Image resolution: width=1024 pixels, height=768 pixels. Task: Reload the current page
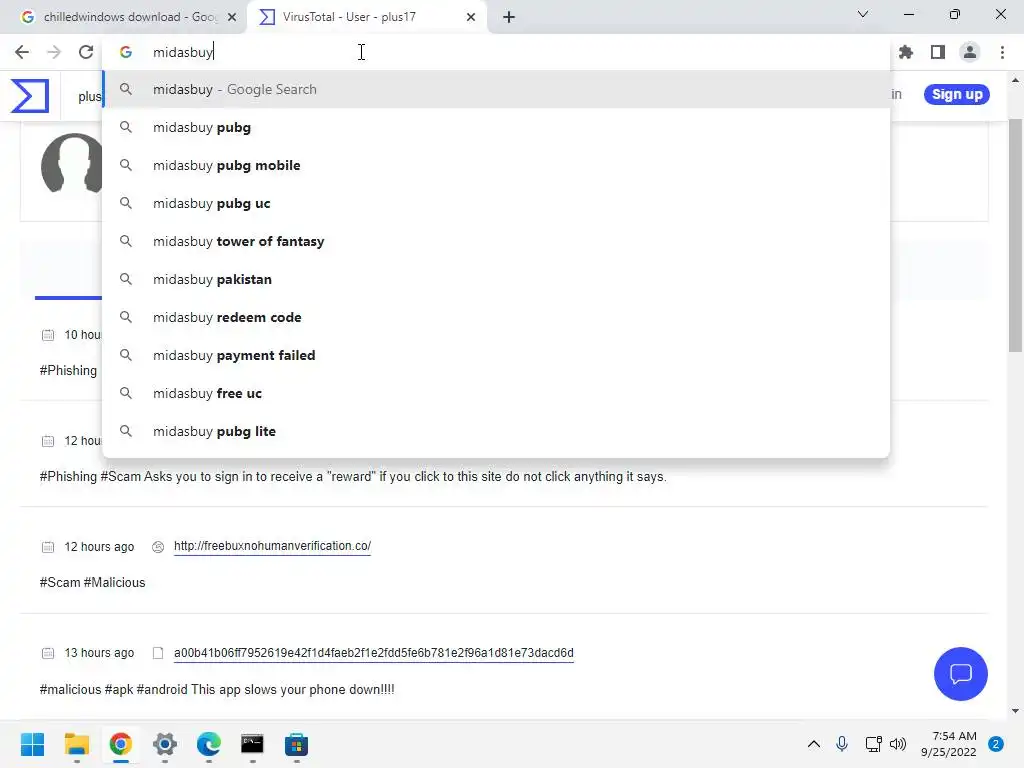point(86,52)
